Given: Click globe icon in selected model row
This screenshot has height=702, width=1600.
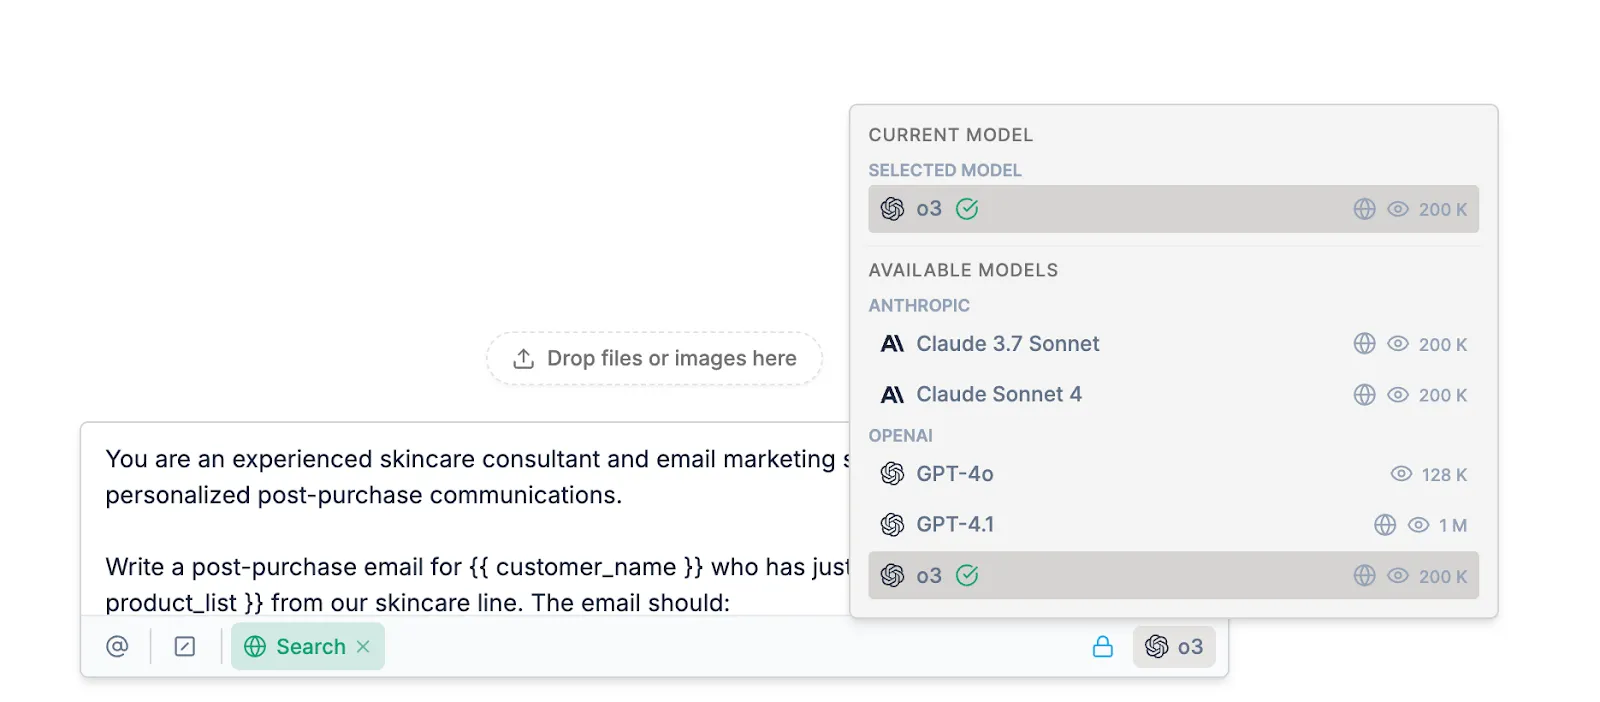Looking at the screenshot, I should click(x=1364, y=209).
